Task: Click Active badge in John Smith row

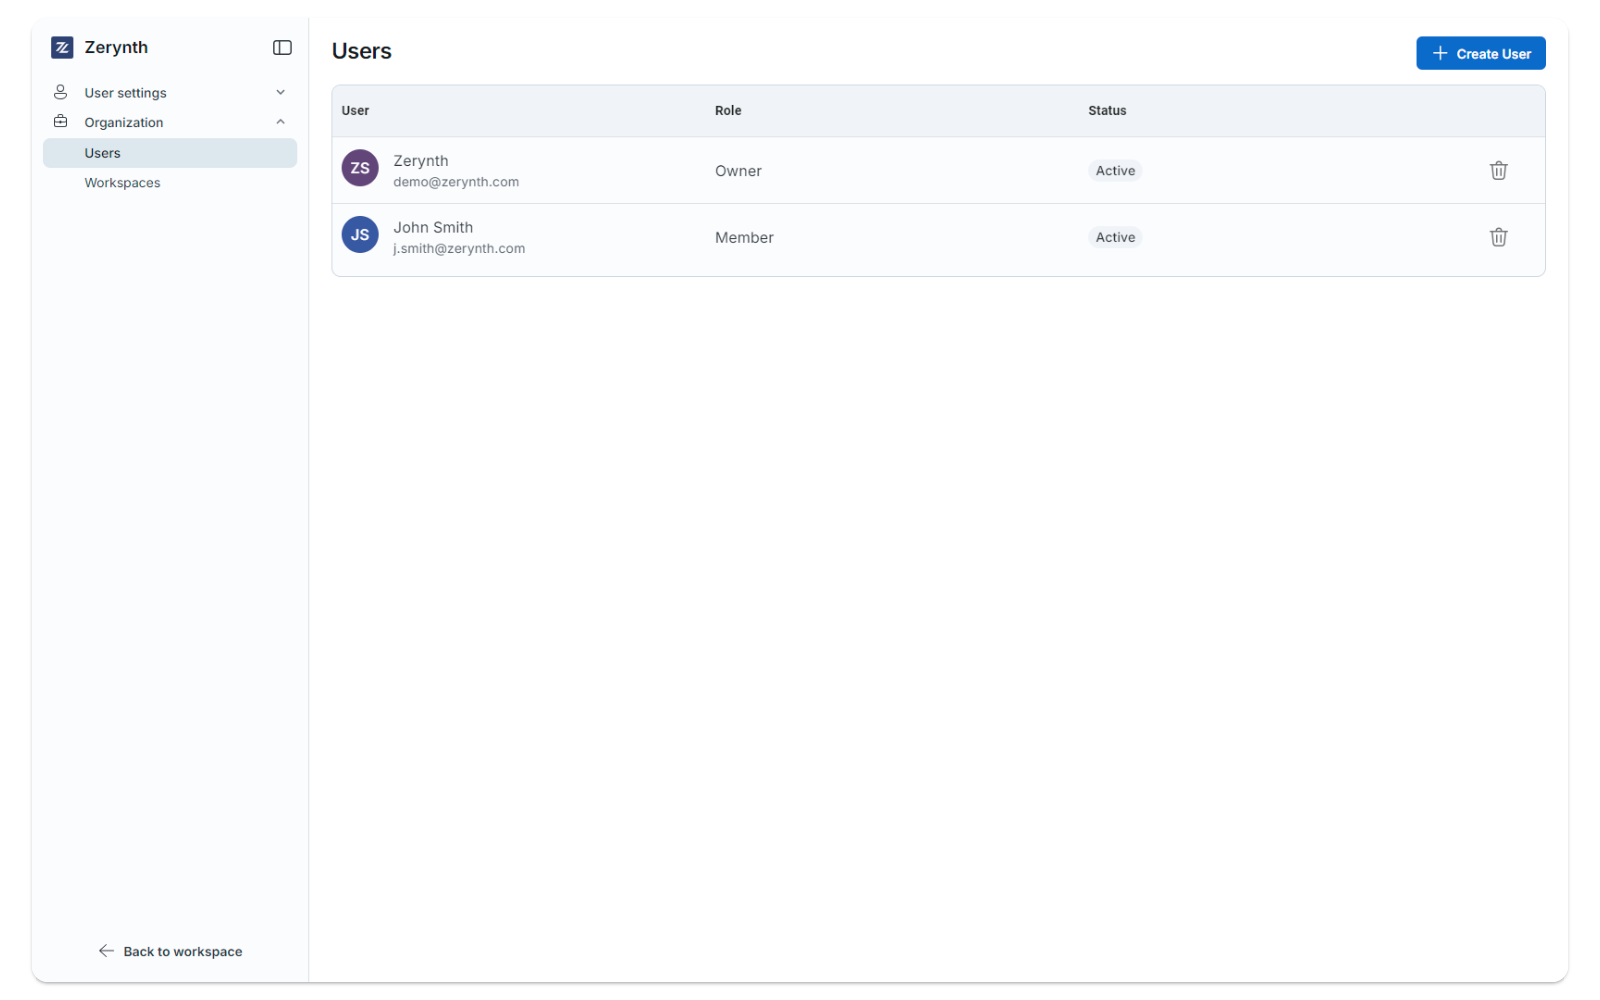Action: (1115, 237)
